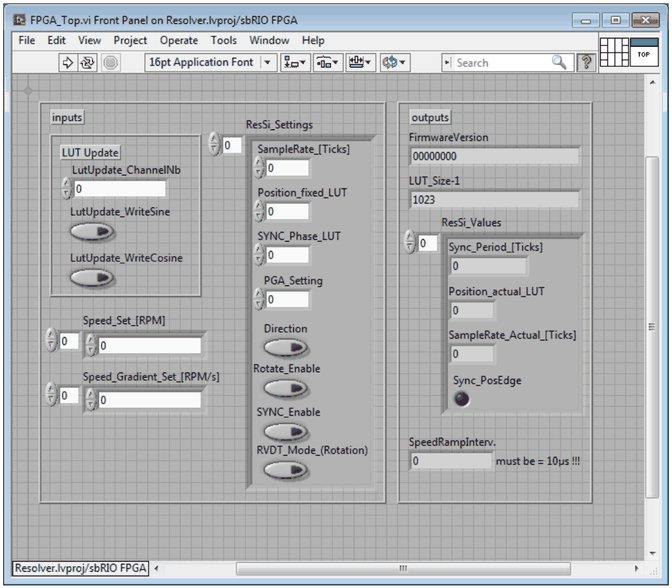Open the font dropdown arrow
Viewport: 672px width, 588px height.
tap(267, 63)
